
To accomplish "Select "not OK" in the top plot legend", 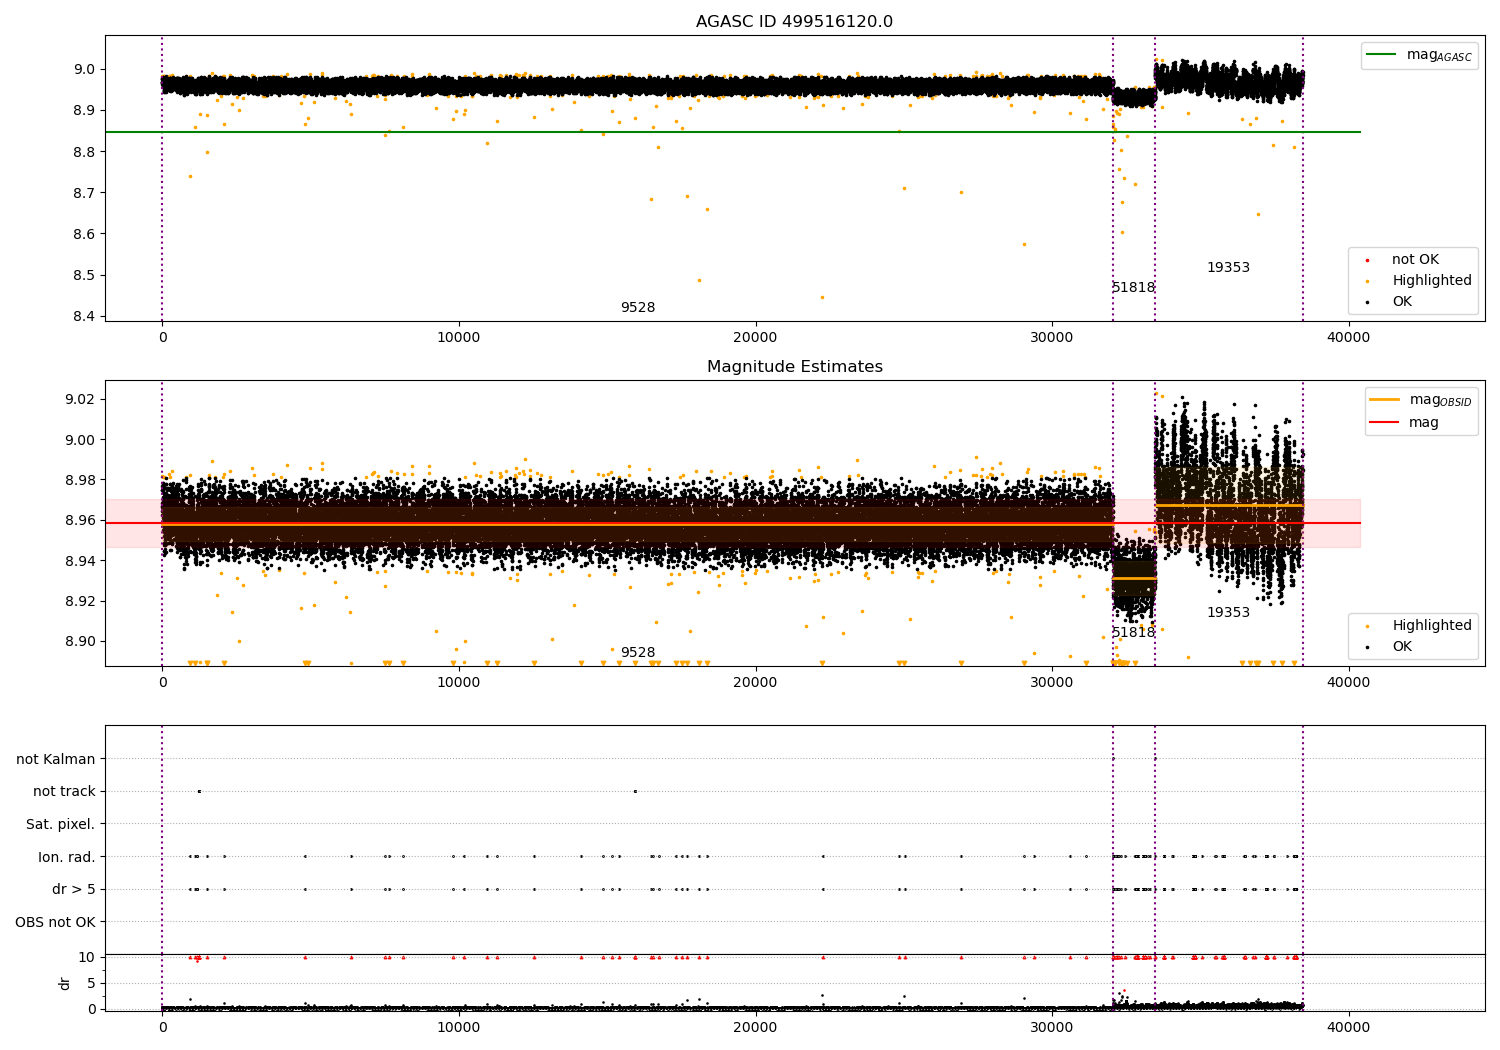I will (x=1415, y=260).
